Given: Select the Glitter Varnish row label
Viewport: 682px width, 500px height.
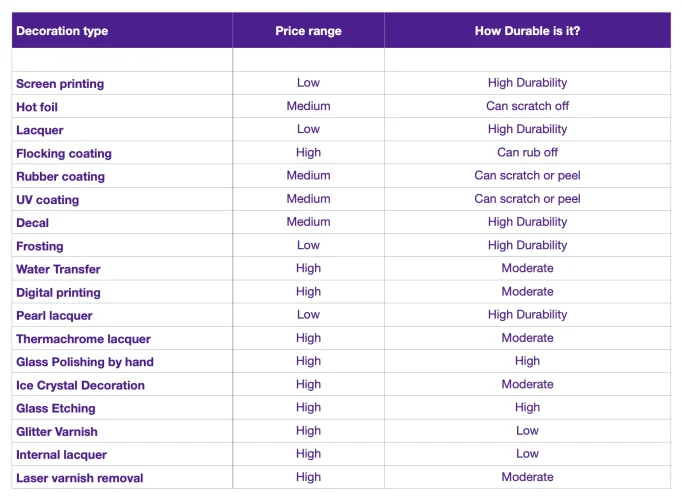Looking at the screenshot, I should [x=57, y=432].
